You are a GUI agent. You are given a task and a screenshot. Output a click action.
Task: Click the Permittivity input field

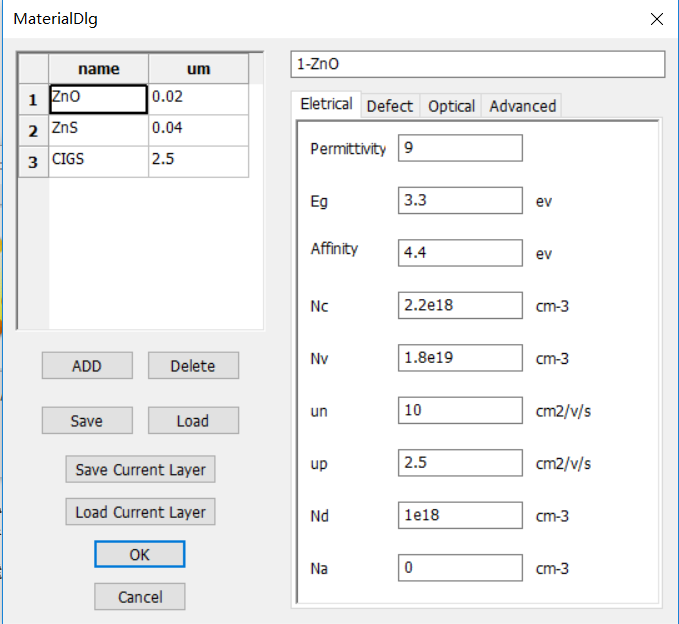click(x=460, y=148)
